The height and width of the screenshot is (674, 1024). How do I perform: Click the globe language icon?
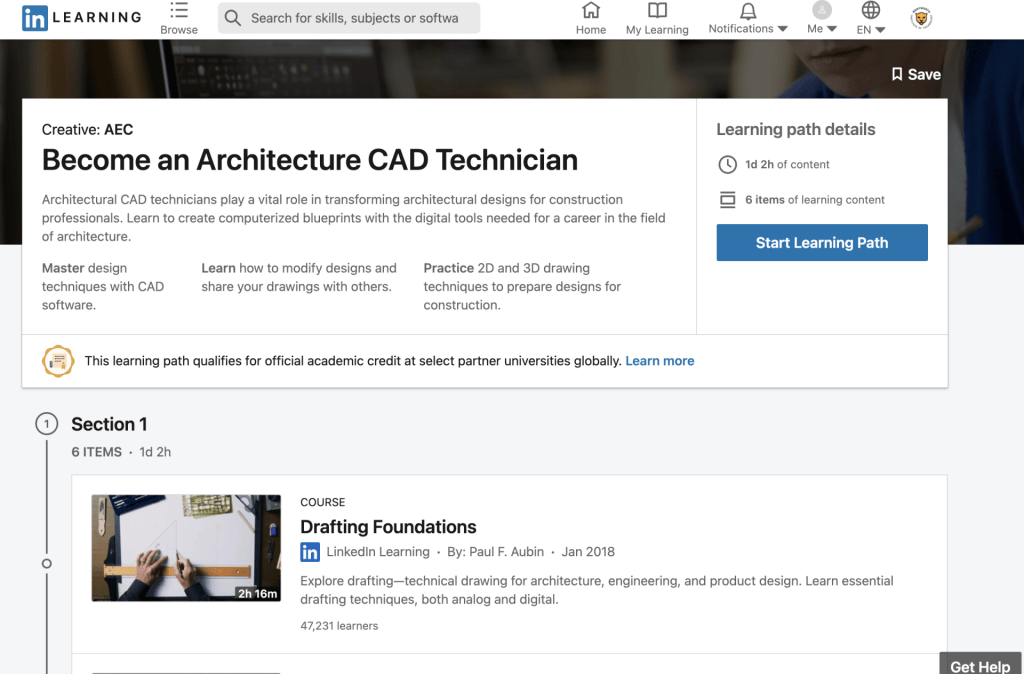(871, 10)
